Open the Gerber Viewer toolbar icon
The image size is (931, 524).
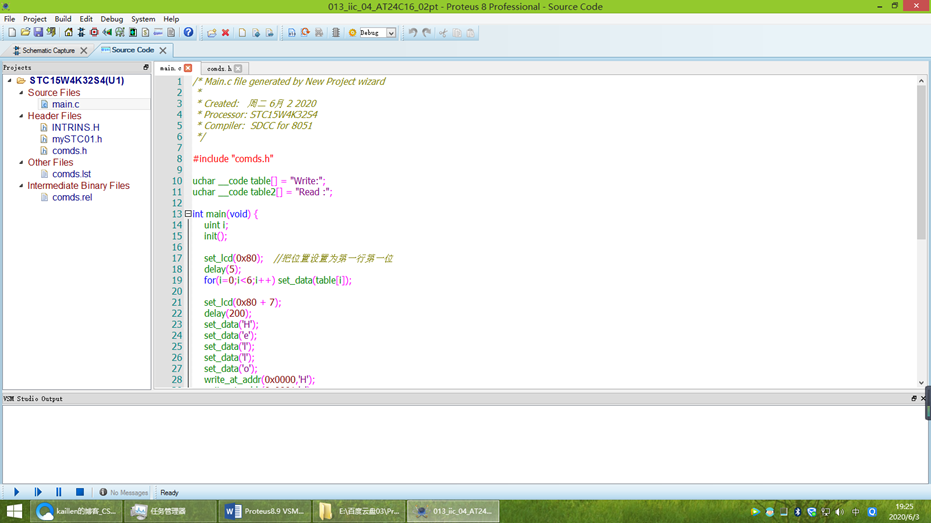tap(120, 33)
